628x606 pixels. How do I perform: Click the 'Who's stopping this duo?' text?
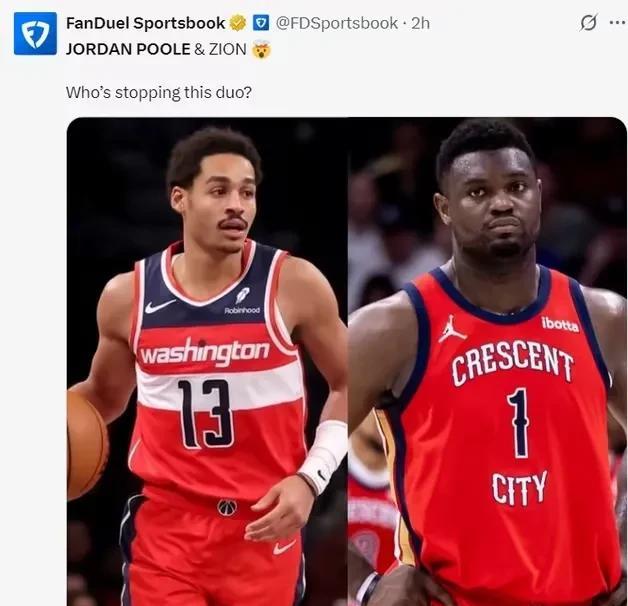click(x=159, y=93)
